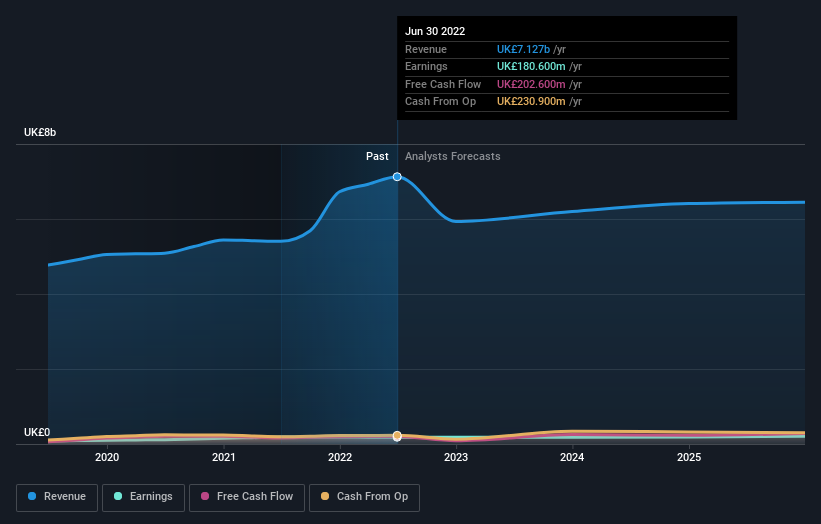Viewport: 821px width, 524px height.
Task: Click the Jun 30 2022 tooltip date
Action: coord(435,31)
